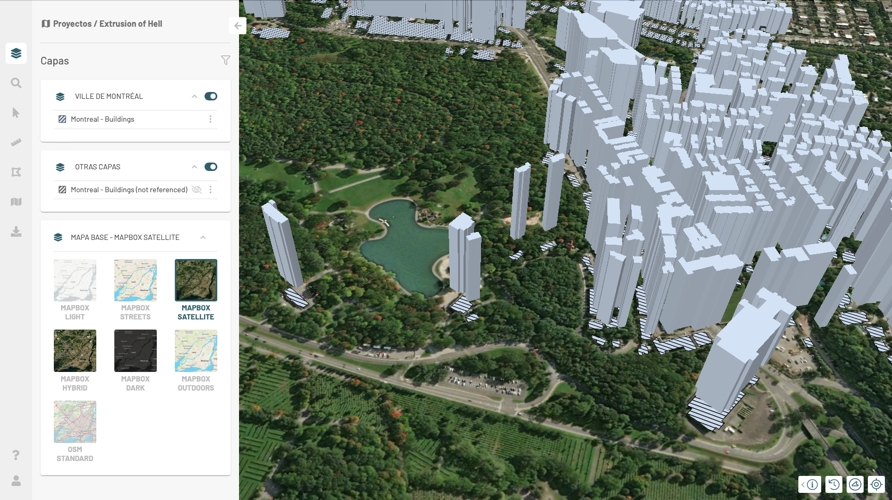Click the Proyectos breadcrumb link

72,24
